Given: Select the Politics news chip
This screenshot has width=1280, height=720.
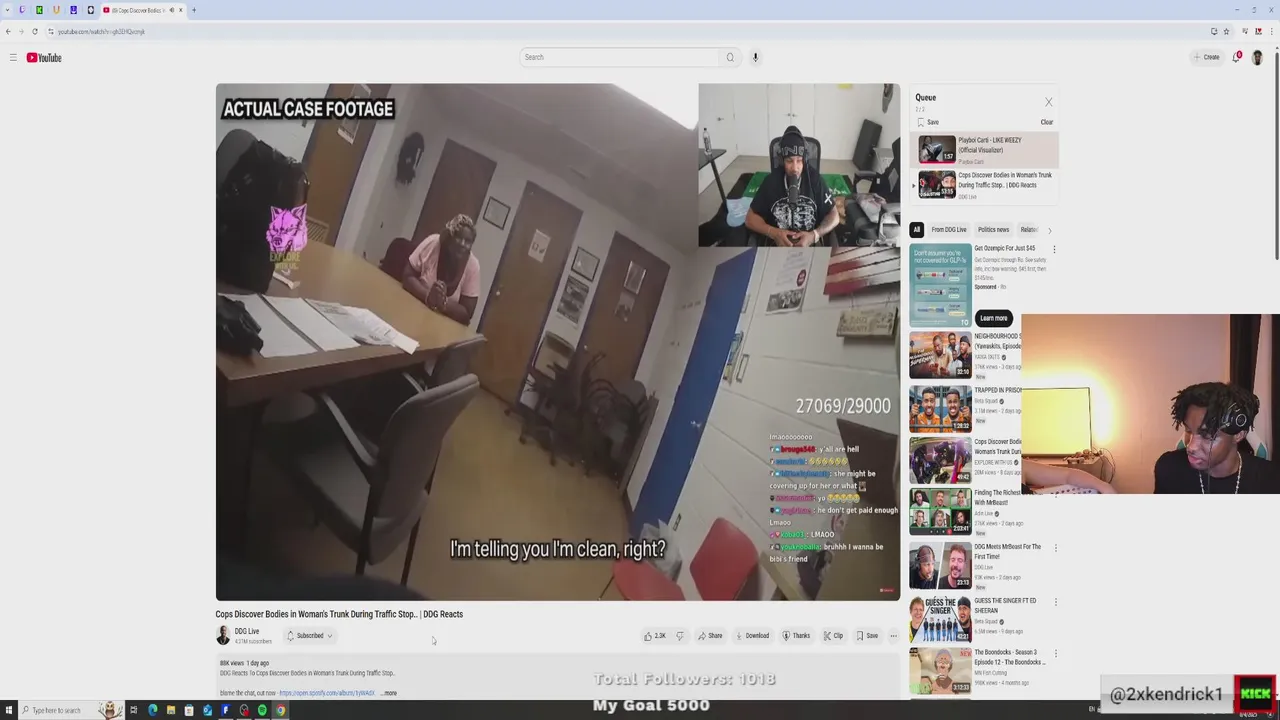Looking at the screenshot, I should tap(993, 230).
